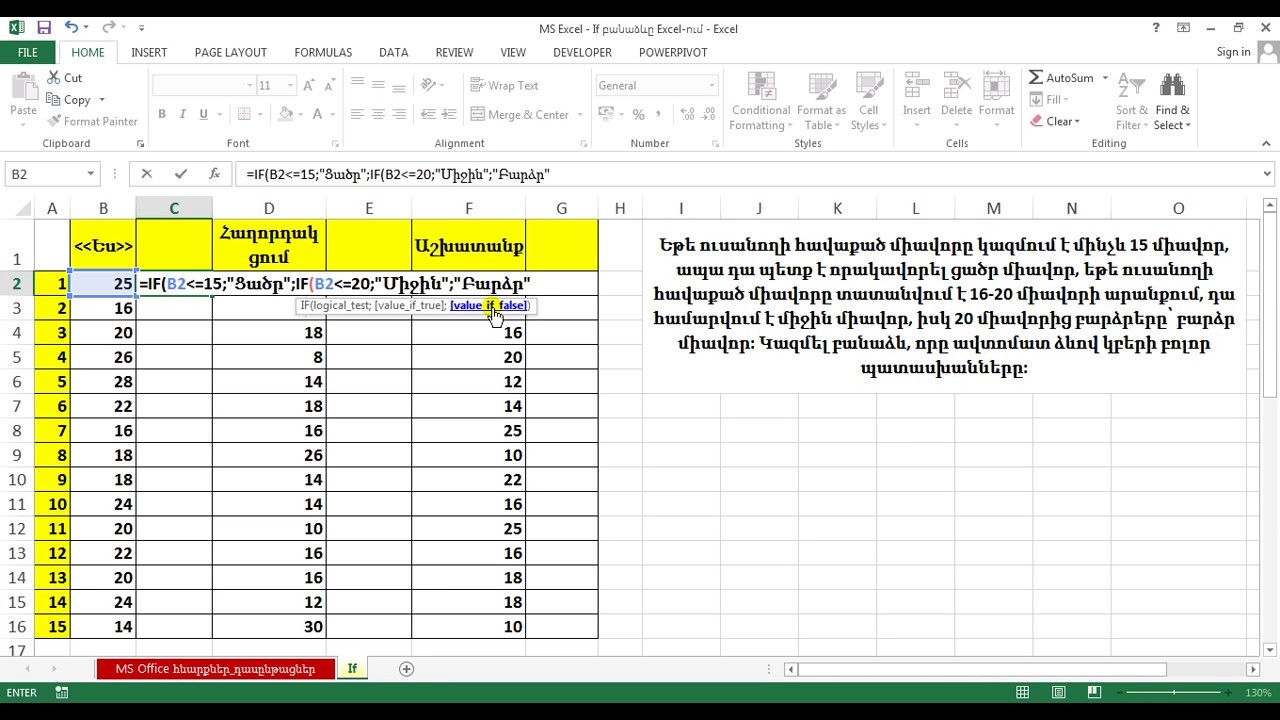Switch to the DATA tab

point(393,52)
